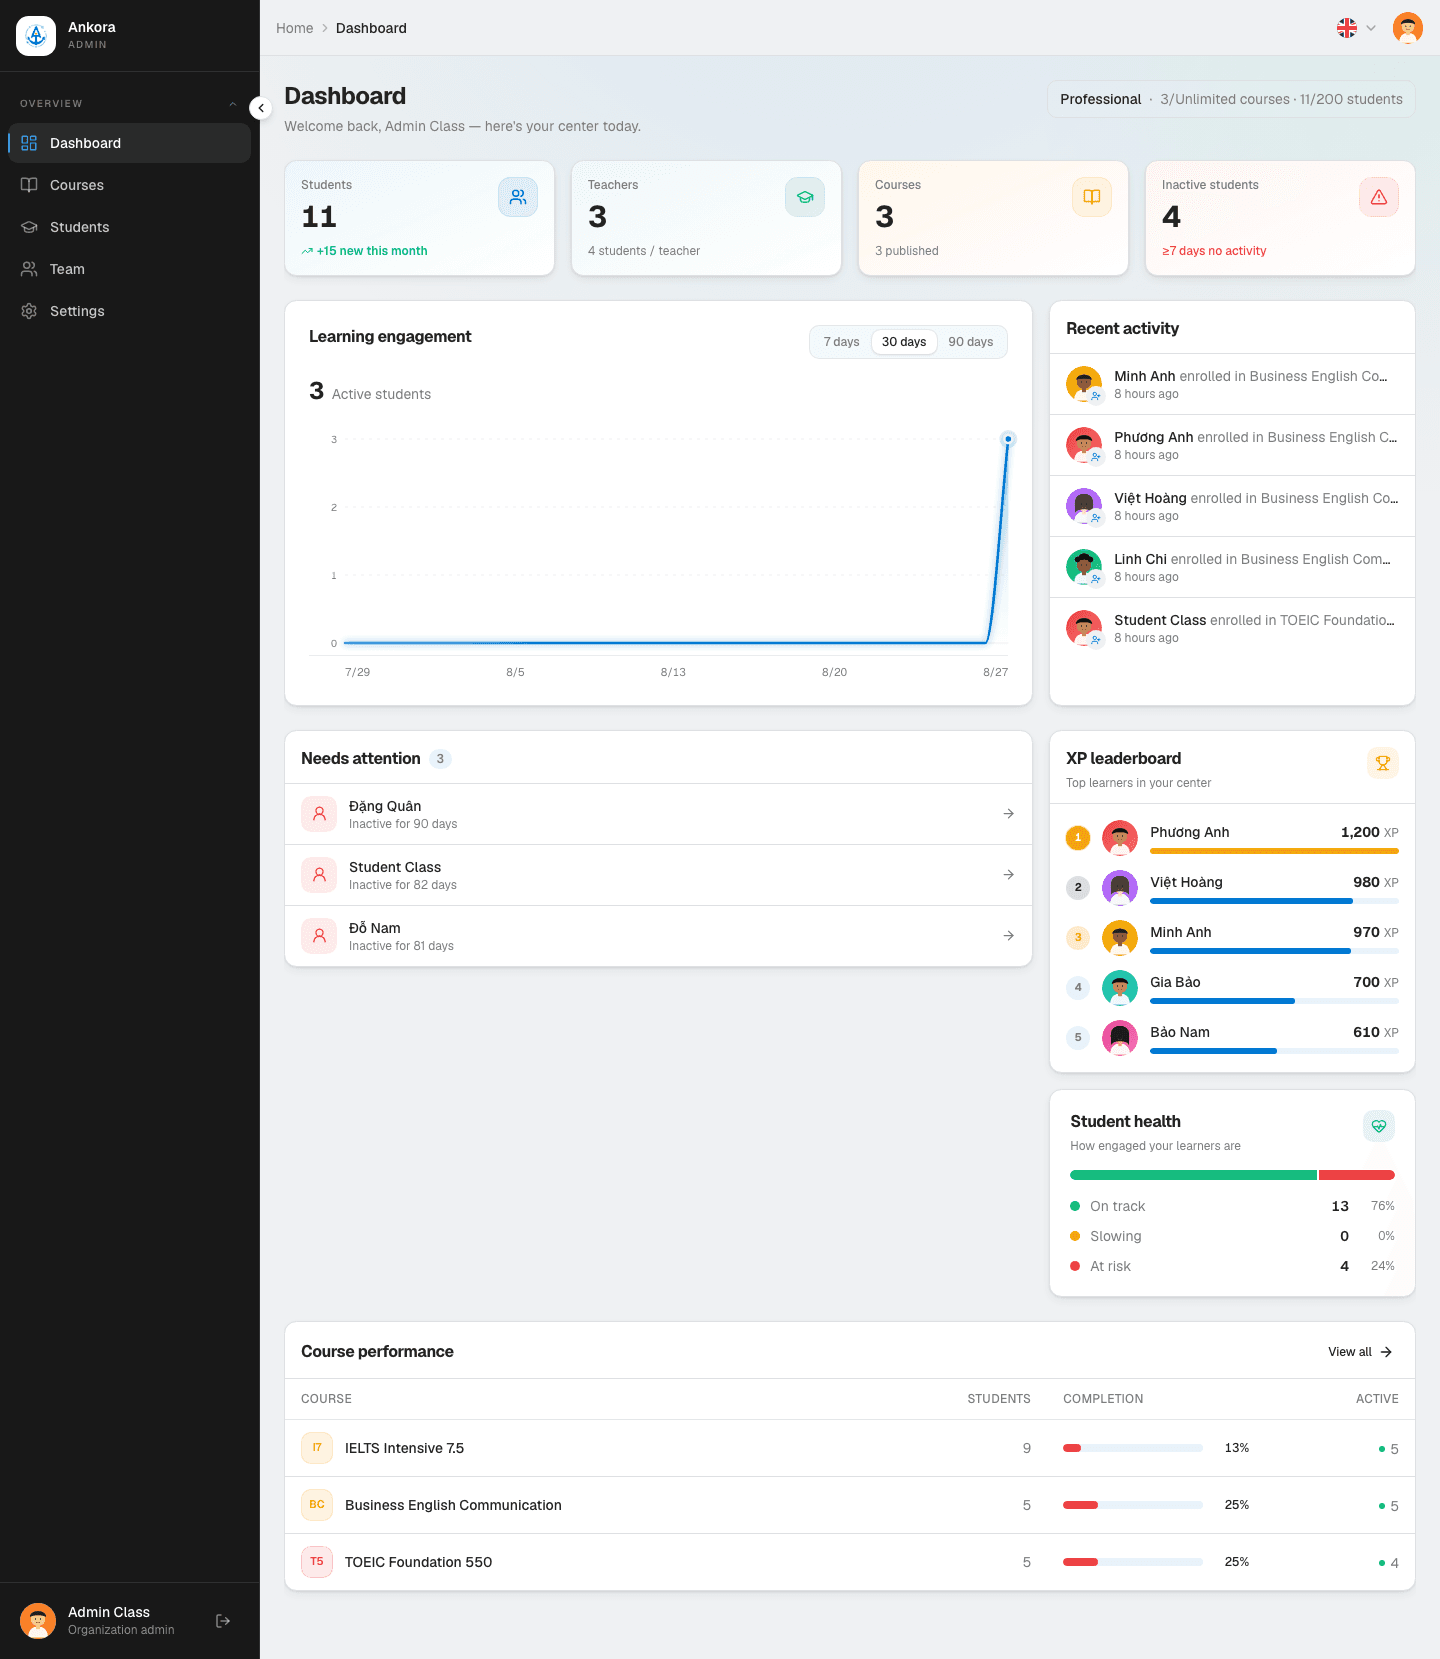The height and width of the screenshot is (1659, 1440).
Task: Open Student Class arrow in Needs attention
Action: (1009, 875)
